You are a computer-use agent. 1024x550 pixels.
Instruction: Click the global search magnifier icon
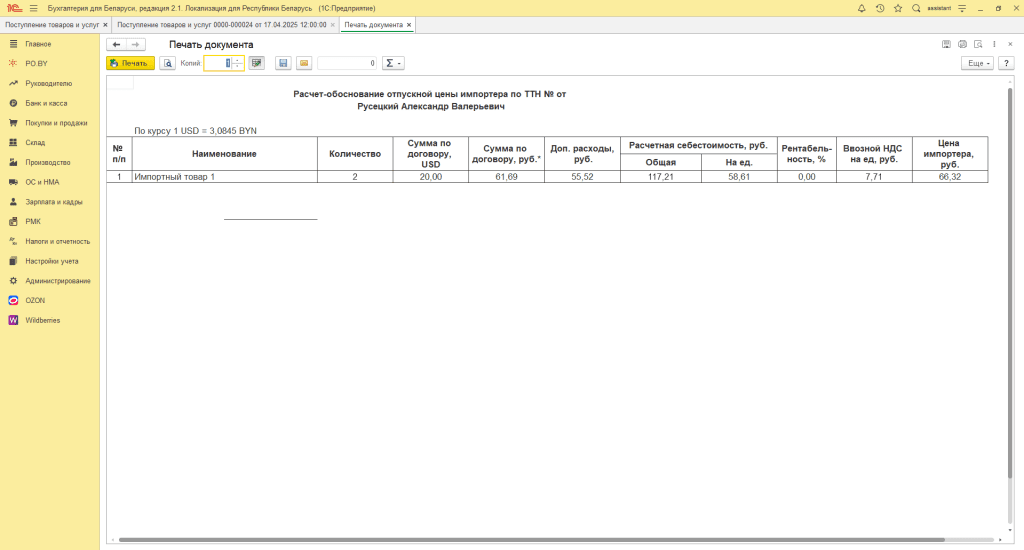pyautogui.click(x=916, y=8)
